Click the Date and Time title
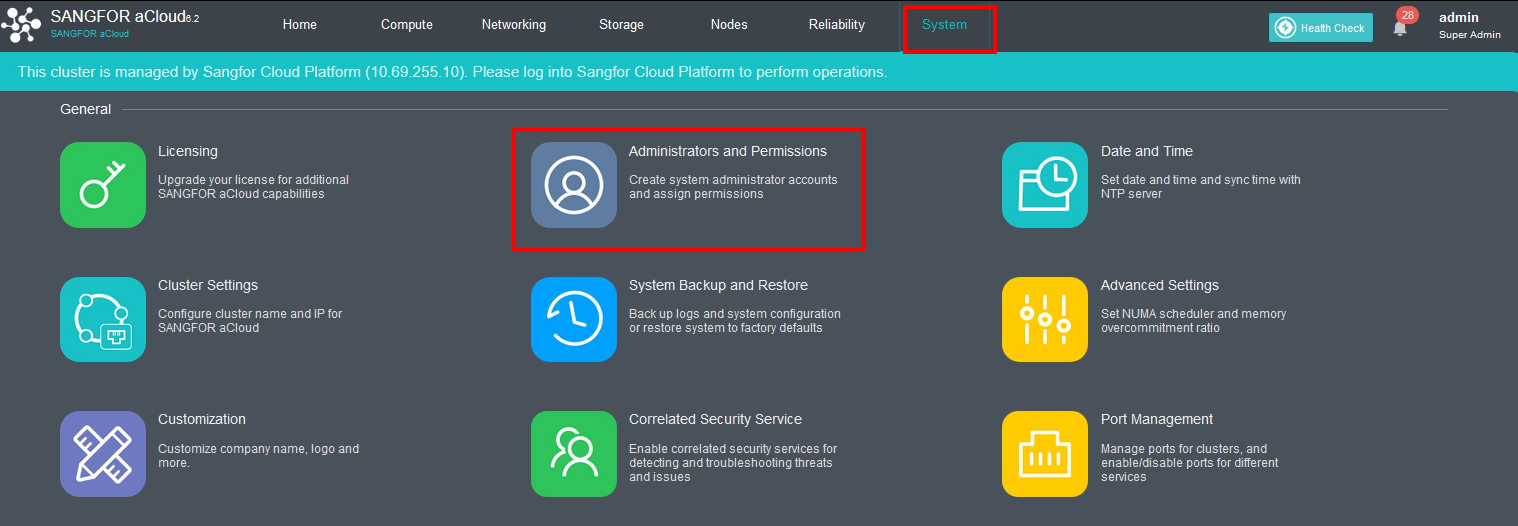Image resolution: width=1518 pixels, height=526 pixels. click(x=1147, y=151)
